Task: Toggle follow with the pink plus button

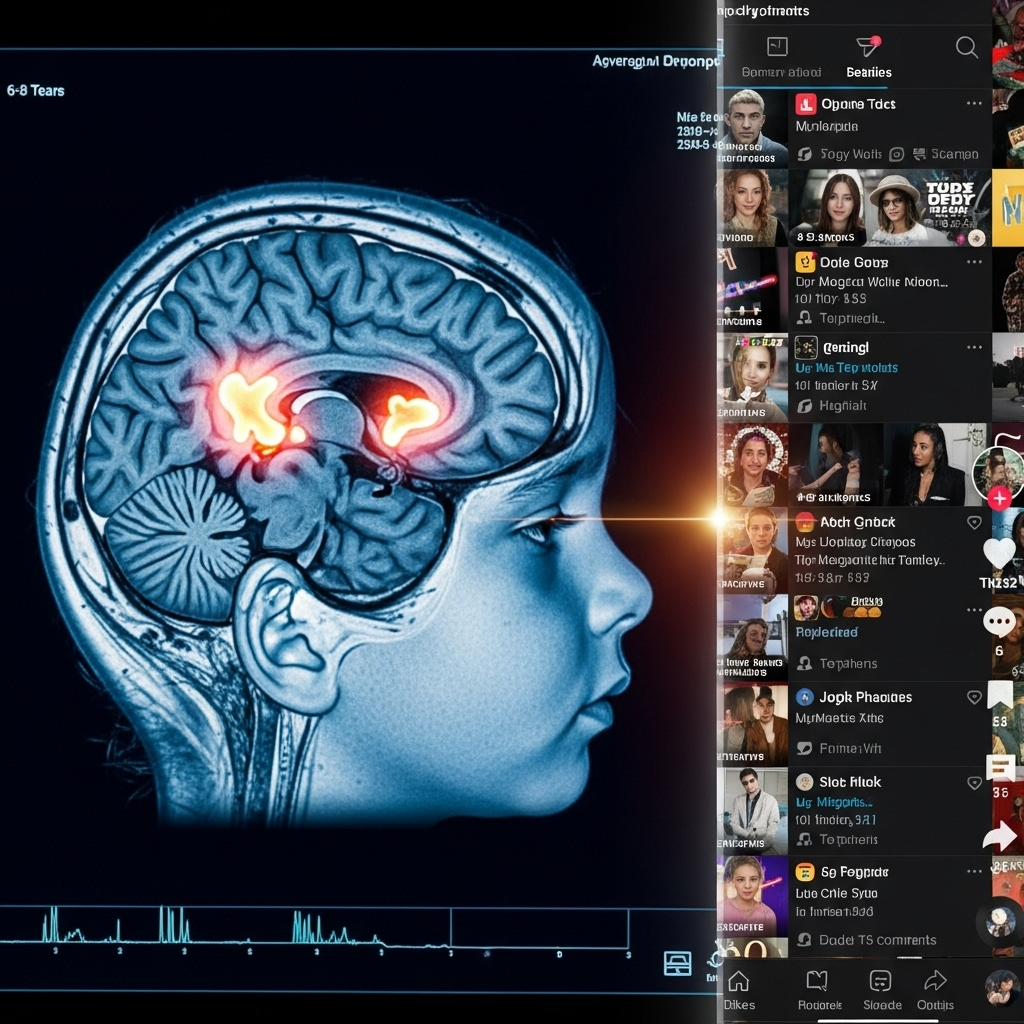Action: pos(998,497)
